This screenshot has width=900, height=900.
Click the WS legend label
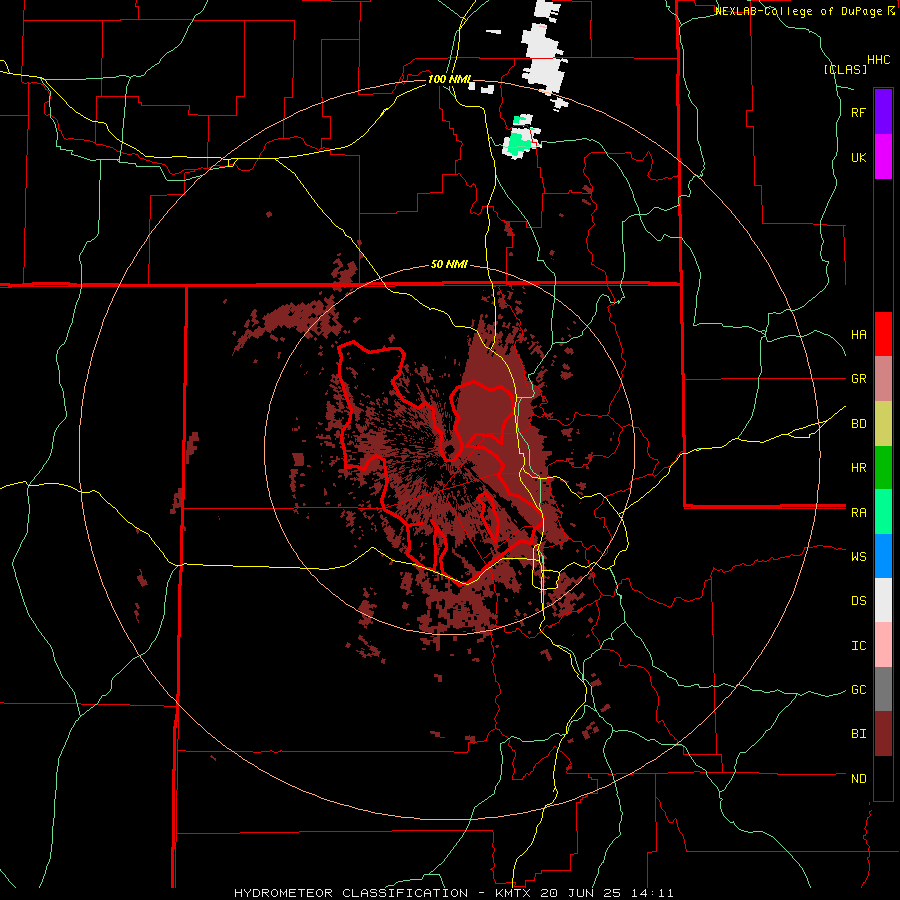point(859,556)
